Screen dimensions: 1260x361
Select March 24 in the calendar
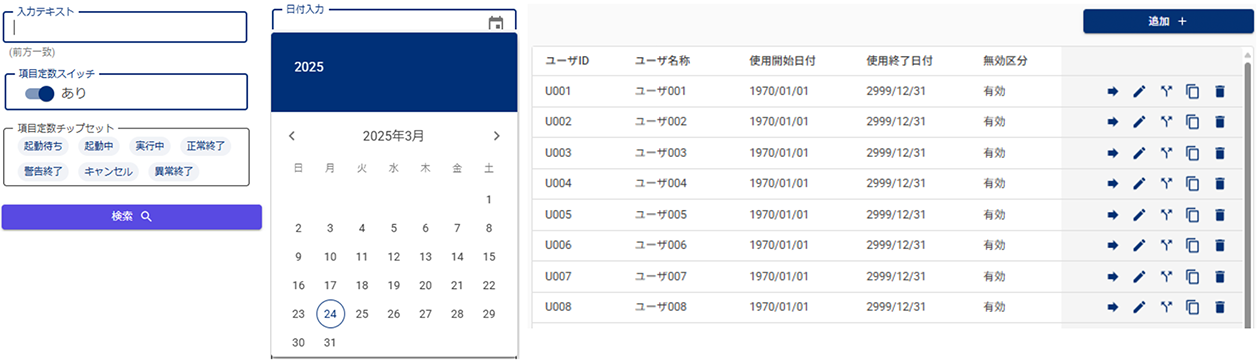(330, 313)
